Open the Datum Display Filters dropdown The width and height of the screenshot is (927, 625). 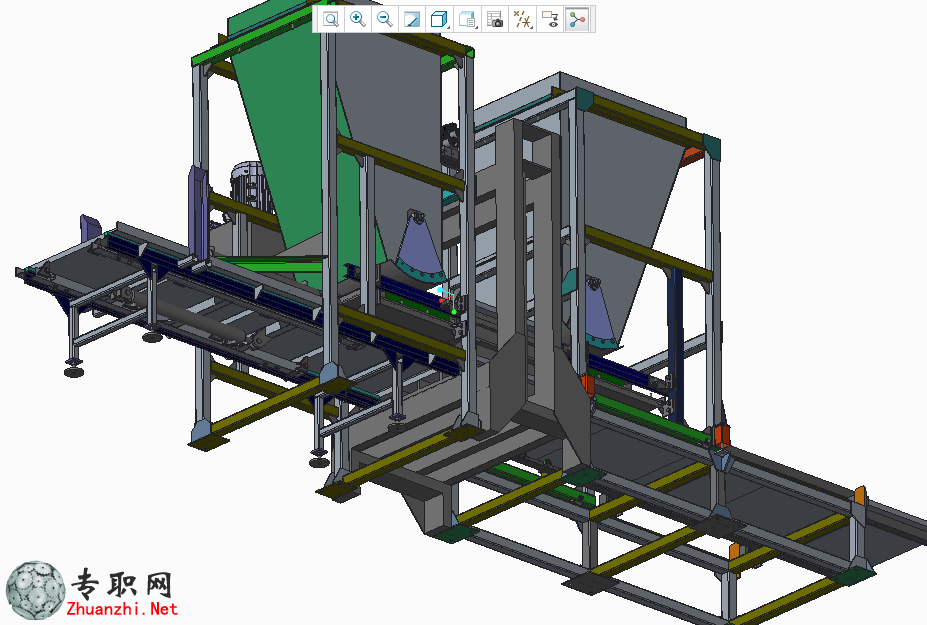pyautogui.click(x=523, y=20)
